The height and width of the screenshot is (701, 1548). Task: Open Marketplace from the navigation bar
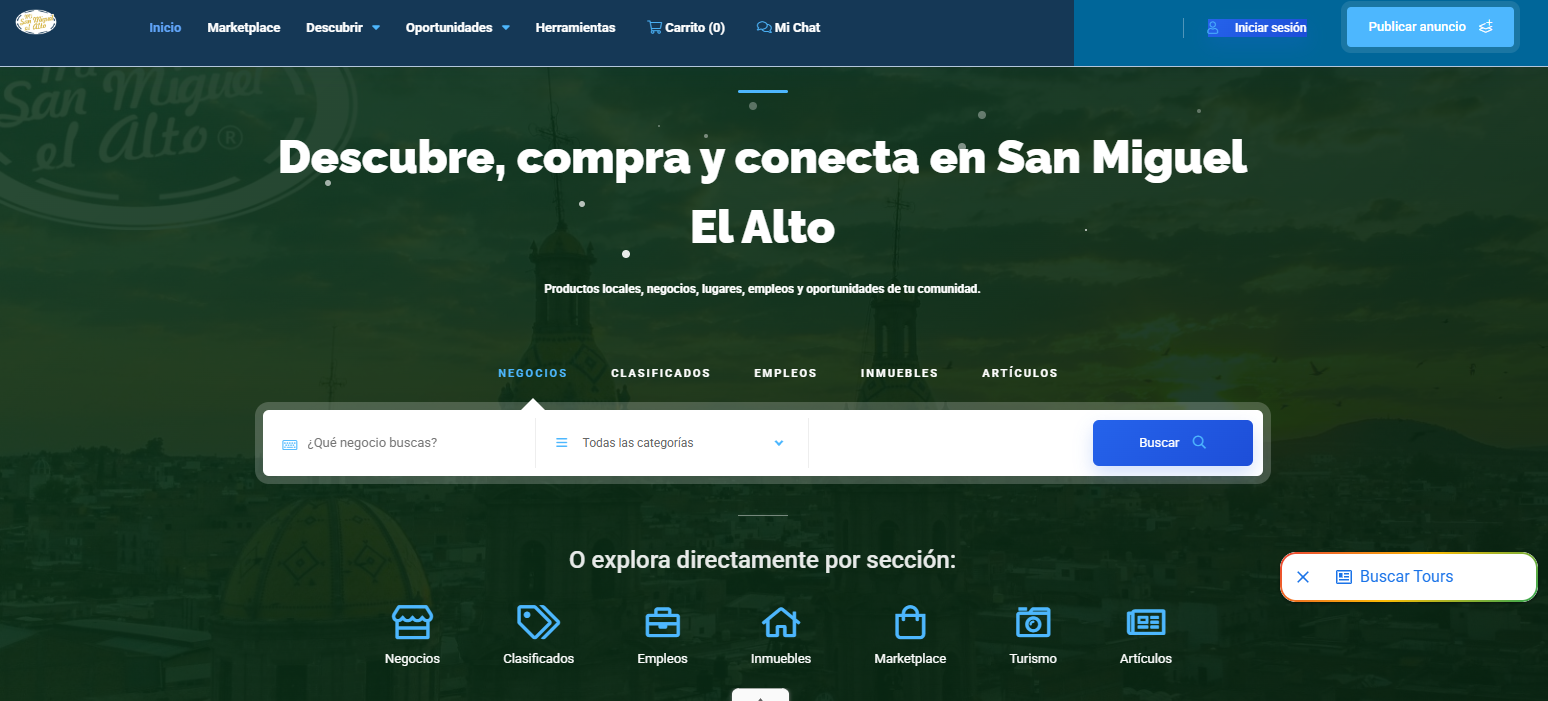click(x=244, y=28)
